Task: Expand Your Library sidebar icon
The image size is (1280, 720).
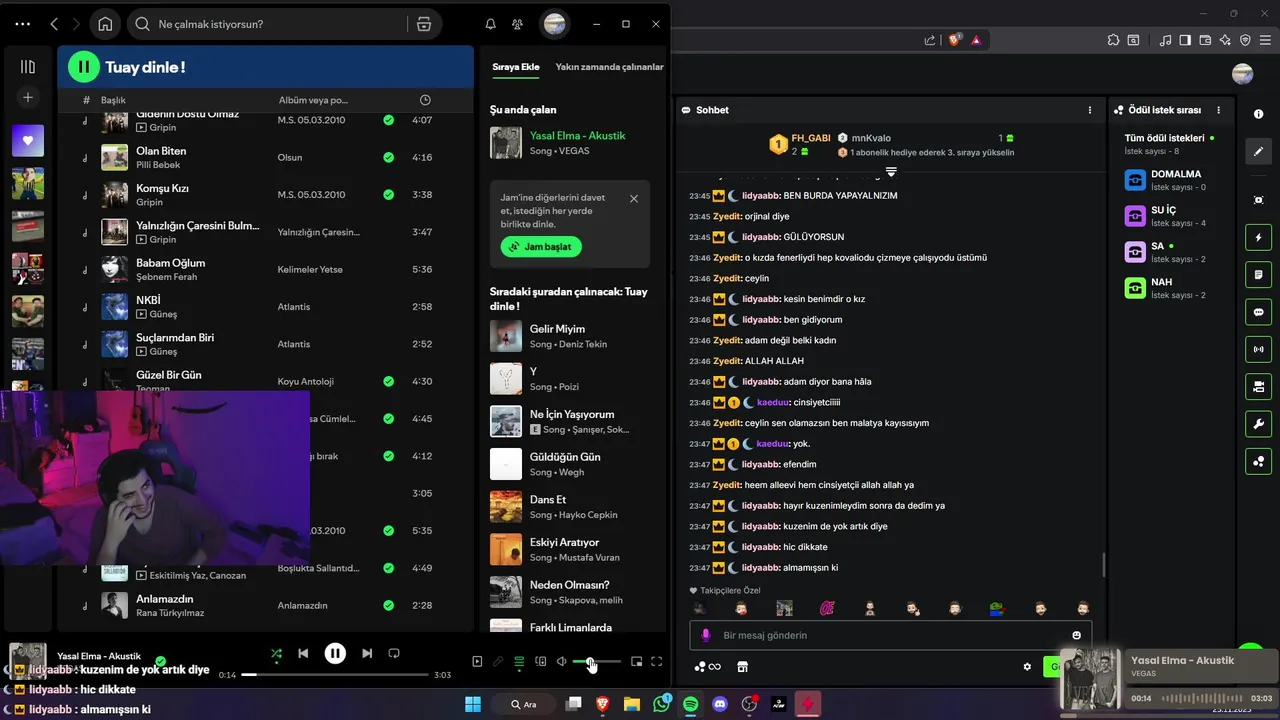Action: 28,67
